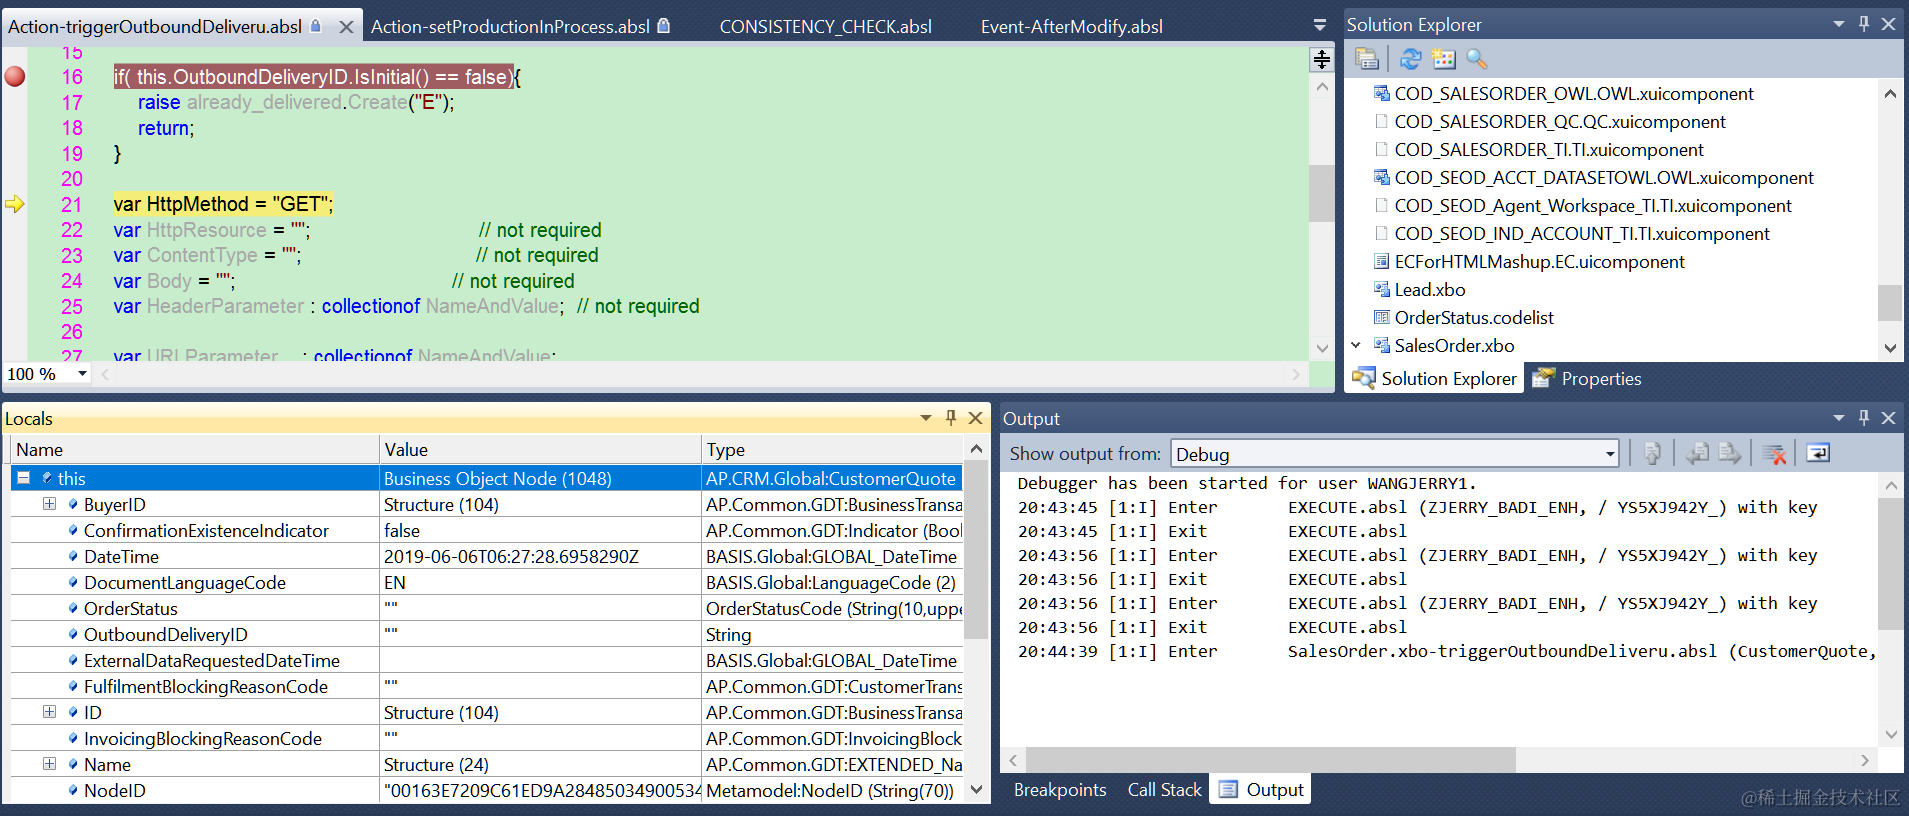Click the breakpoint marker on line 16
Viewport: 1909px width, 816px height.
(15, 76)
